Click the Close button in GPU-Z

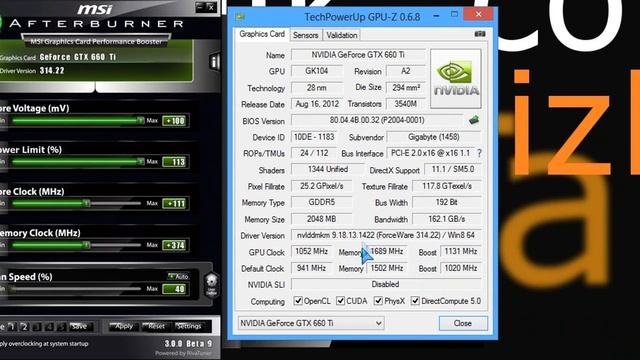click(463, 323)
